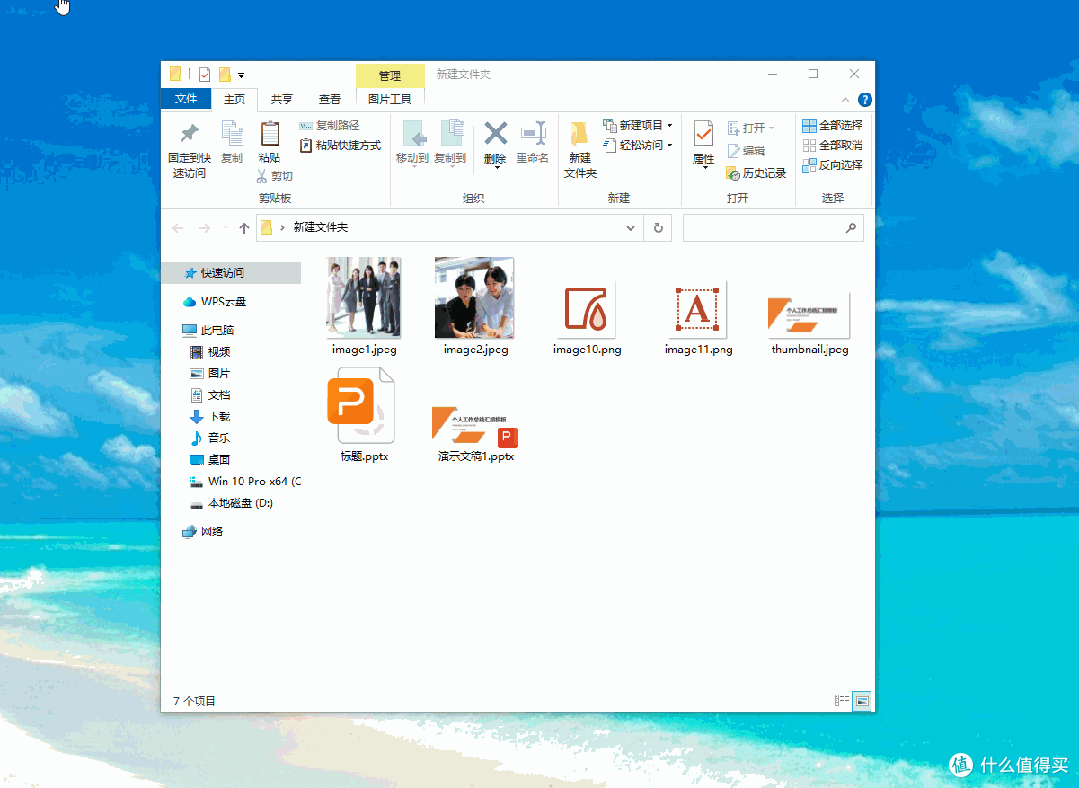The width and height of the screenshot is (1079, 788).
Task: Switch to details view in status bar
Action: tap(842, 701)
